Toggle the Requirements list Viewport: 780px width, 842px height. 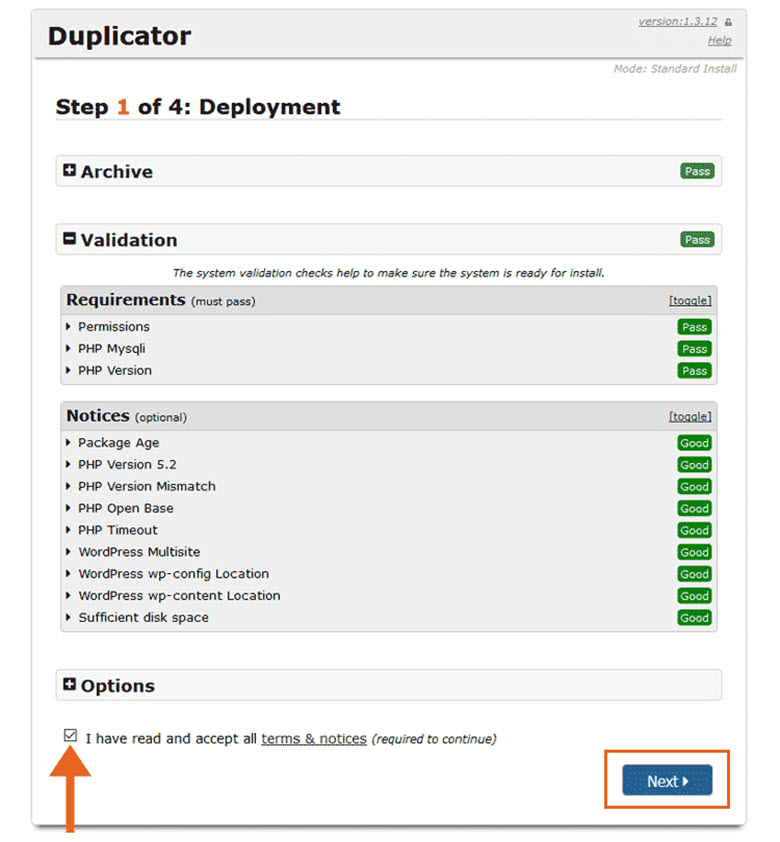690,301
